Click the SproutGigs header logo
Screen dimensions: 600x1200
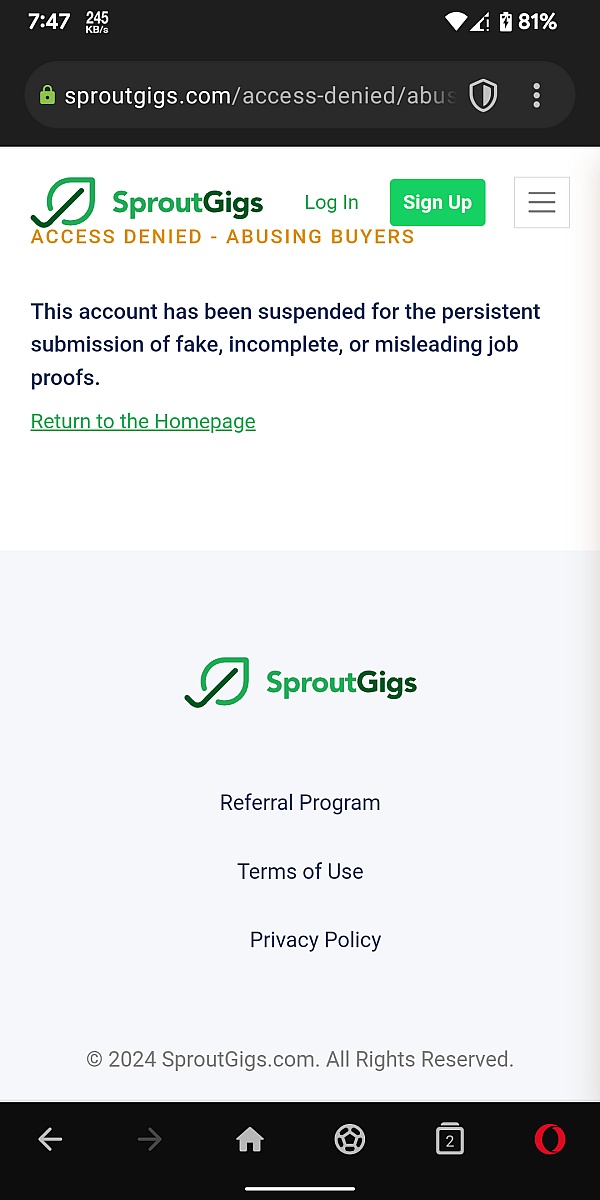147,202
